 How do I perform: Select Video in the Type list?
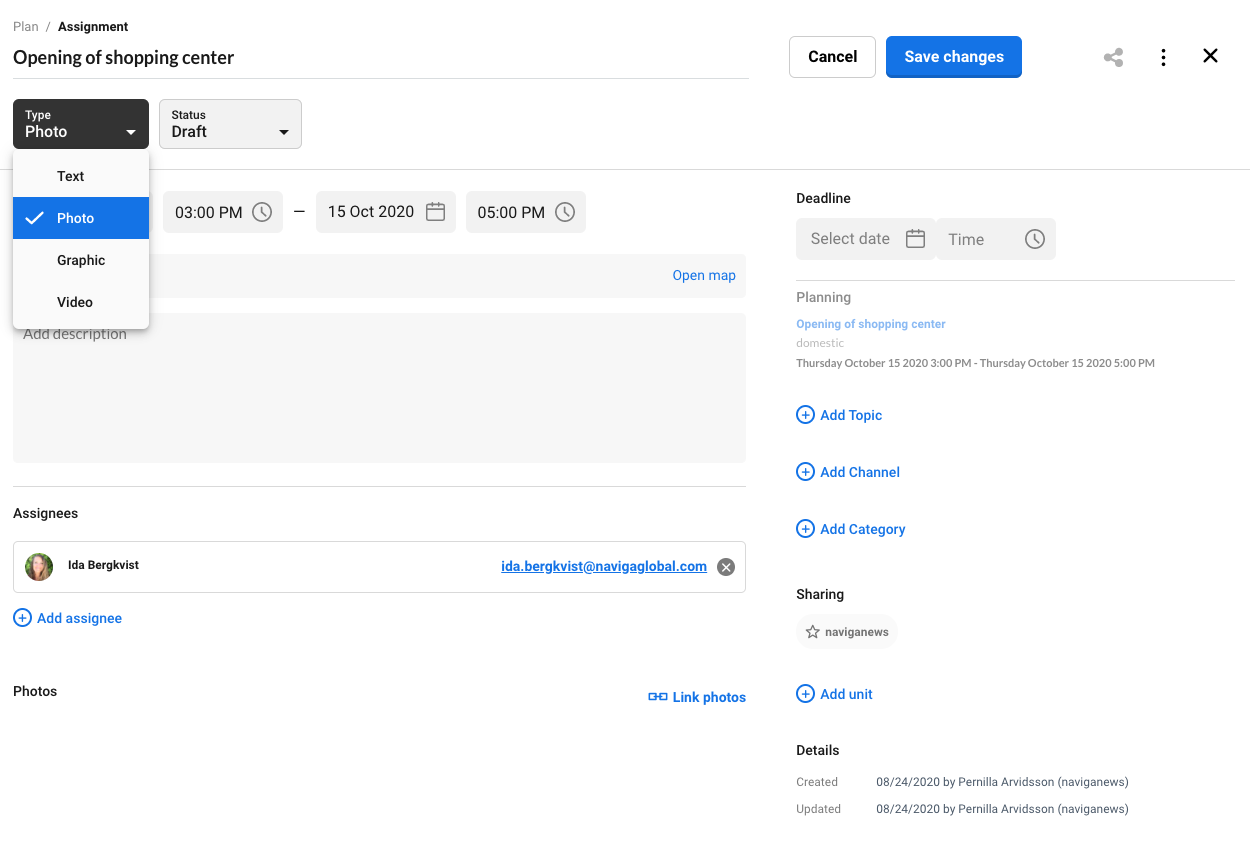click(x=75, y=302)
